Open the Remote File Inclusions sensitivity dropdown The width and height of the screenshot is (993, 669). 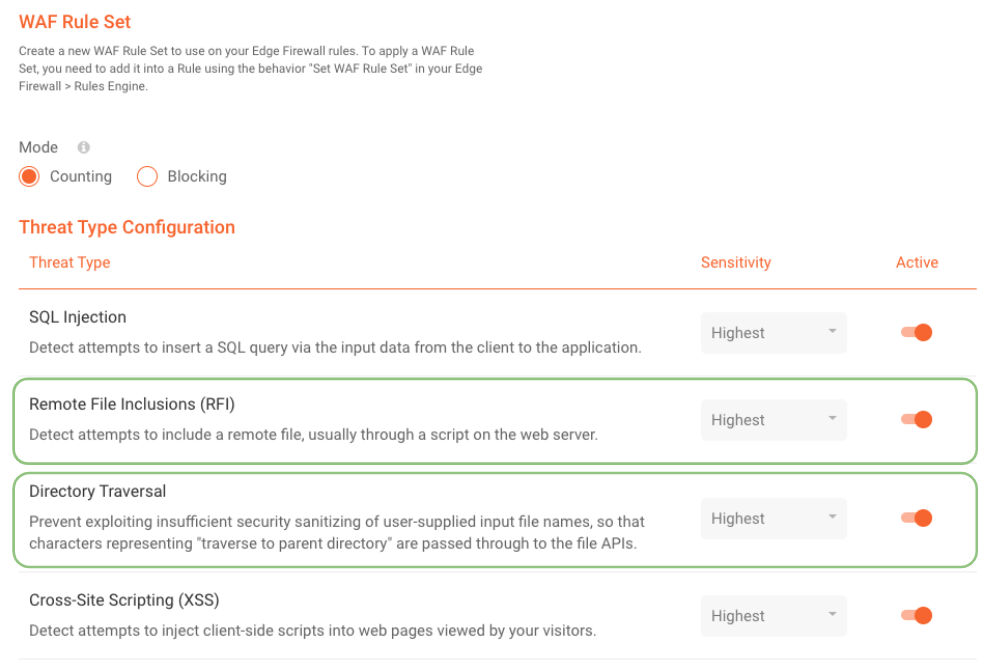(773, 419)
